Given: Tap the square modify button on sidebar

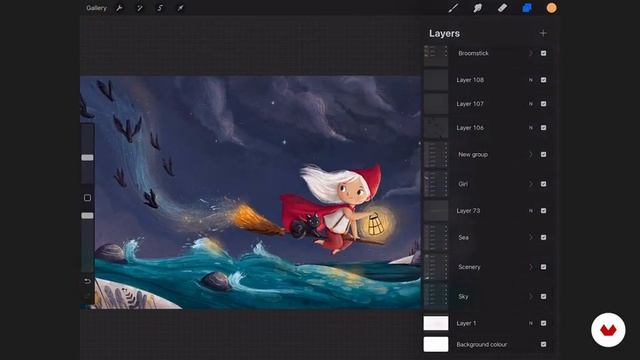Looking at the screenshot, I should tap(87, 198).
